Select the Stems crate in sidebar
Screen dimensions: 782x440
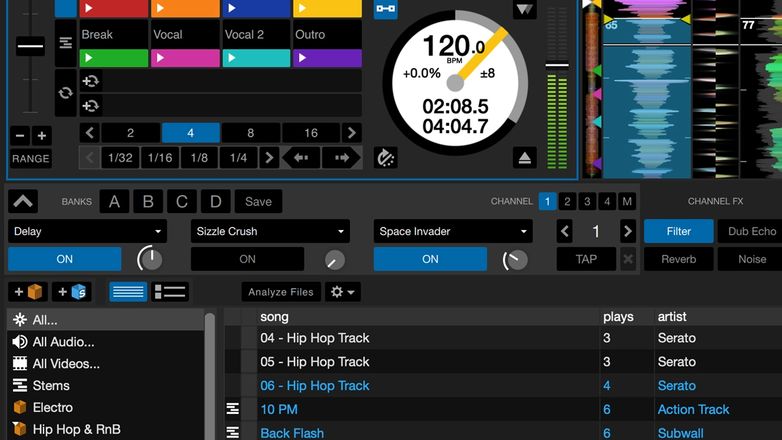click(x=105, y=386)
